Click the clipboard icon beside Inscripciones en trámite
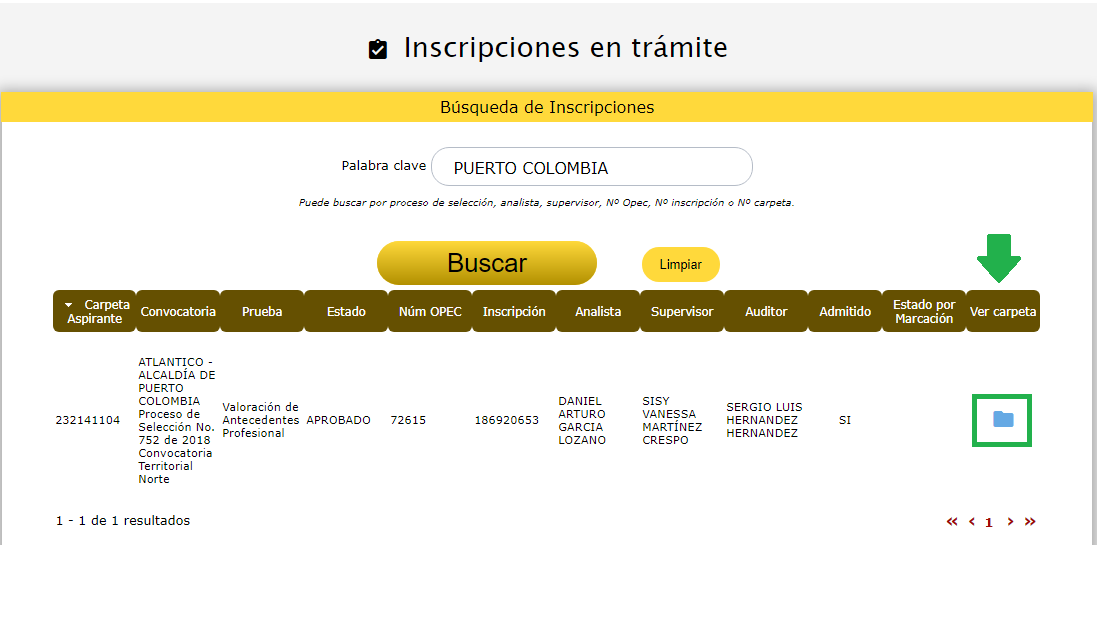Screen dimensions: 1097x622 (378, 50)
